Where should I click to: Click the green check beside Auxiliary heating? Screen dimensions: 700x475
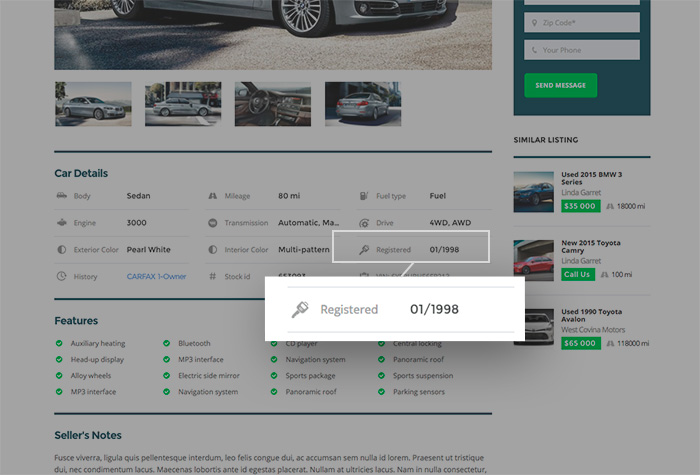[x=60, y=344]
